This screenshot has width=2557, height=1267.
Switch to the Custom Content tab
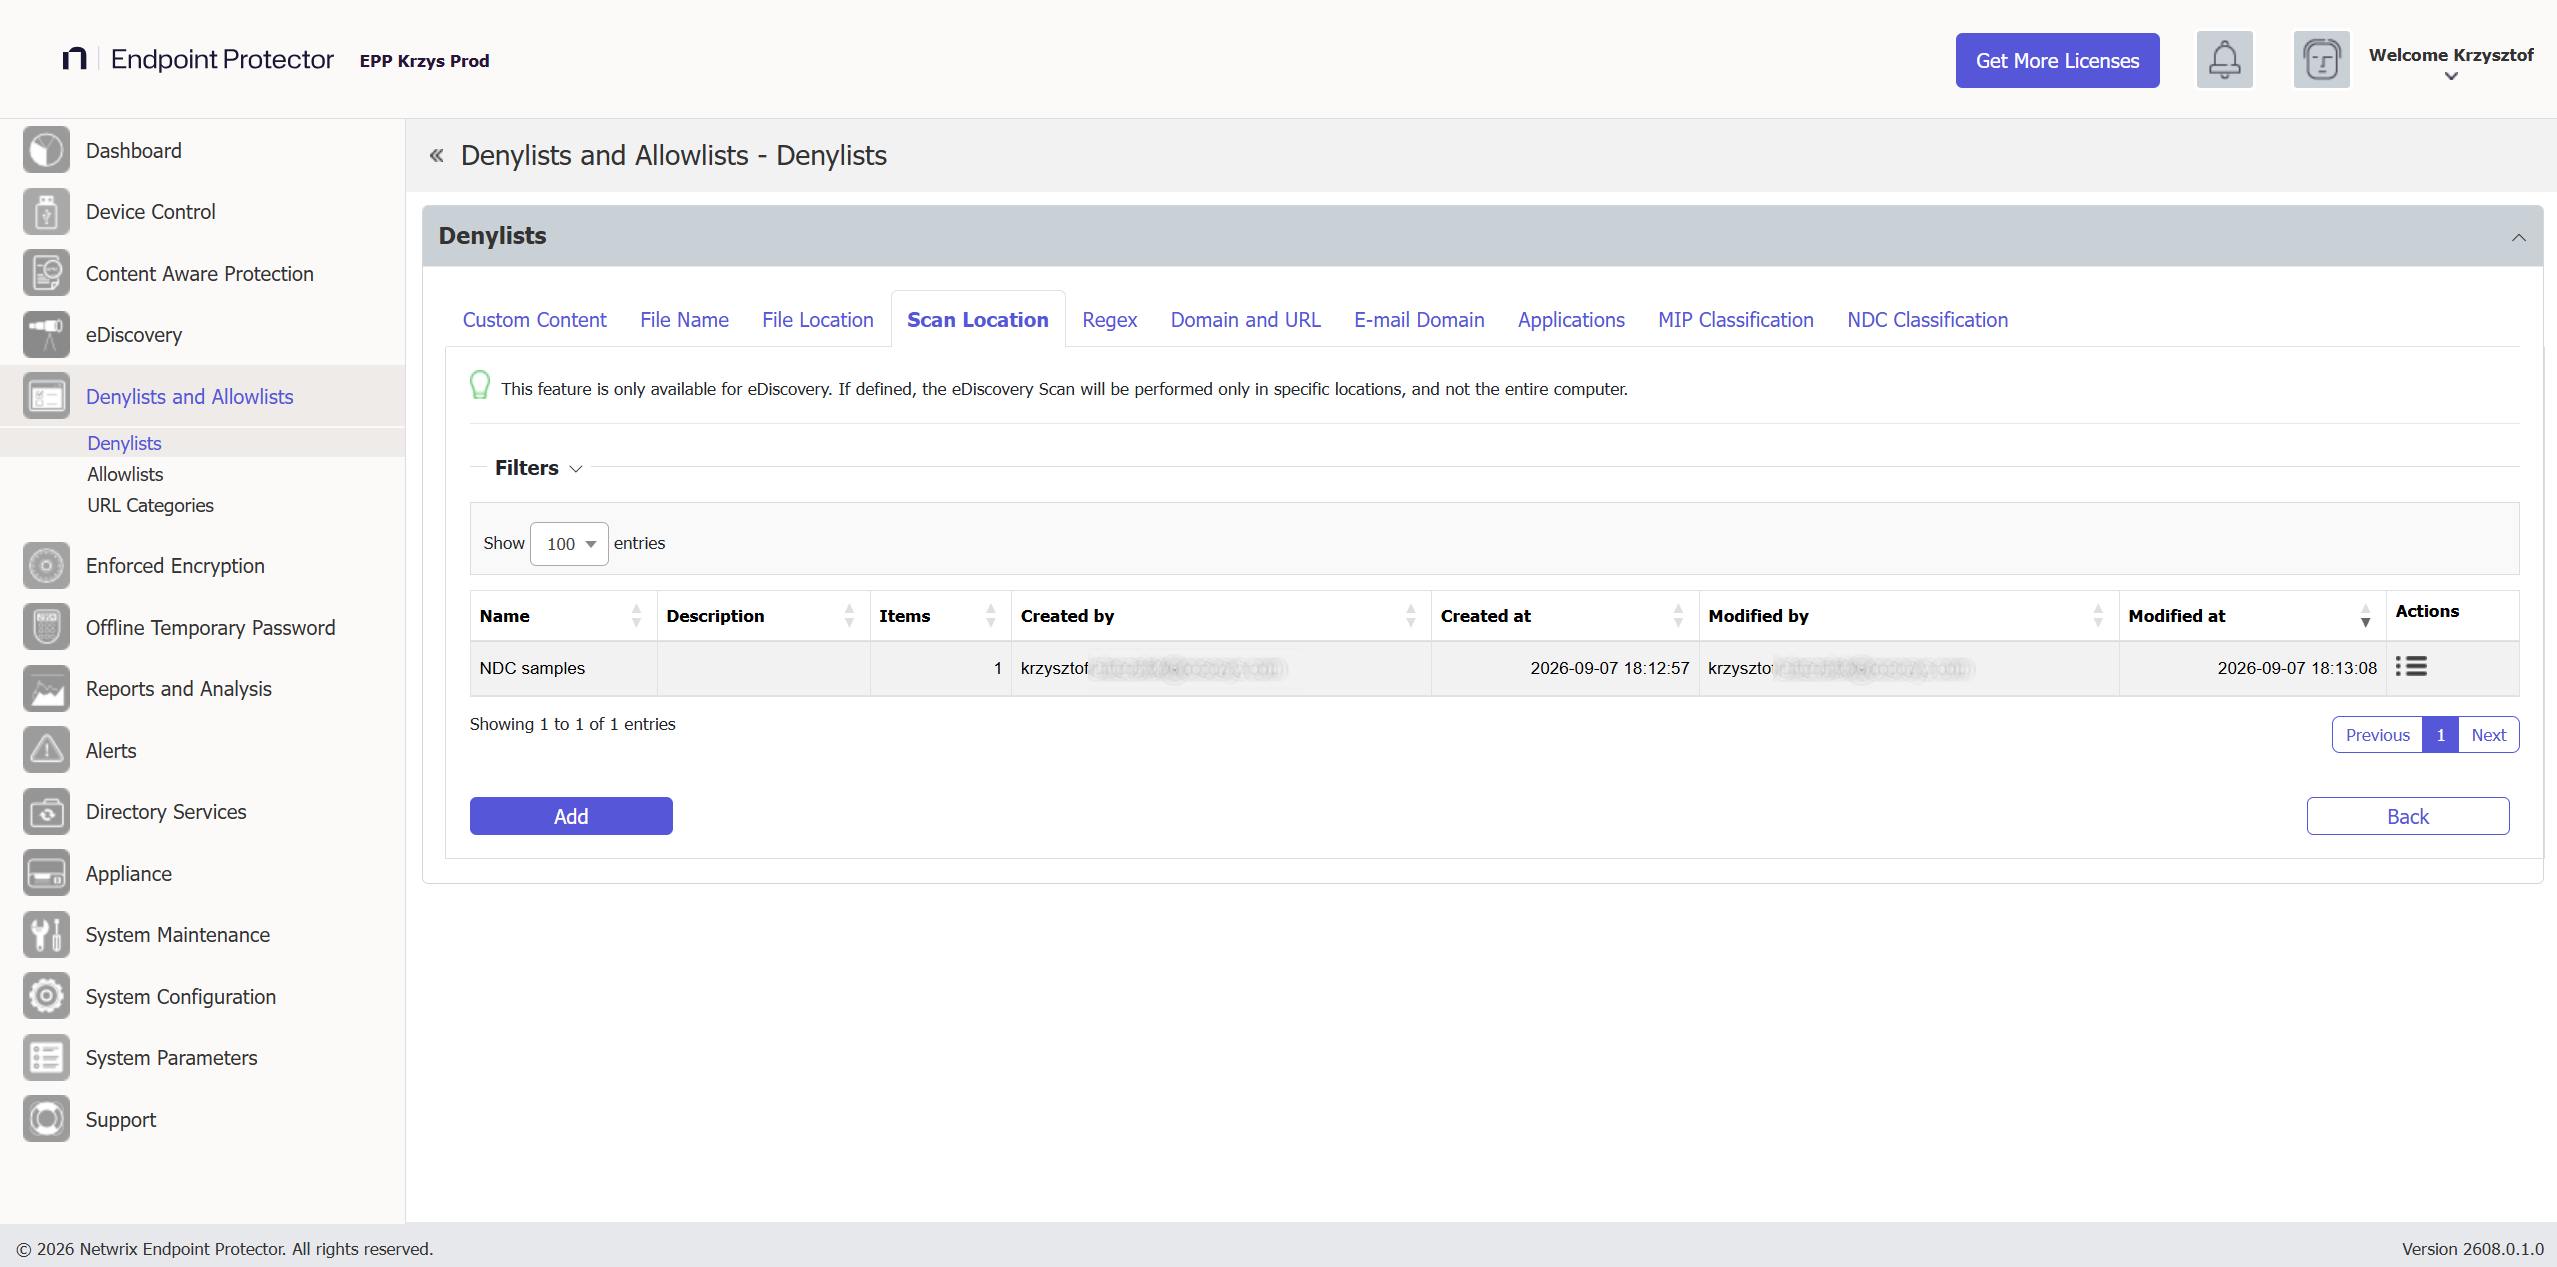click(x=534, y=320)
